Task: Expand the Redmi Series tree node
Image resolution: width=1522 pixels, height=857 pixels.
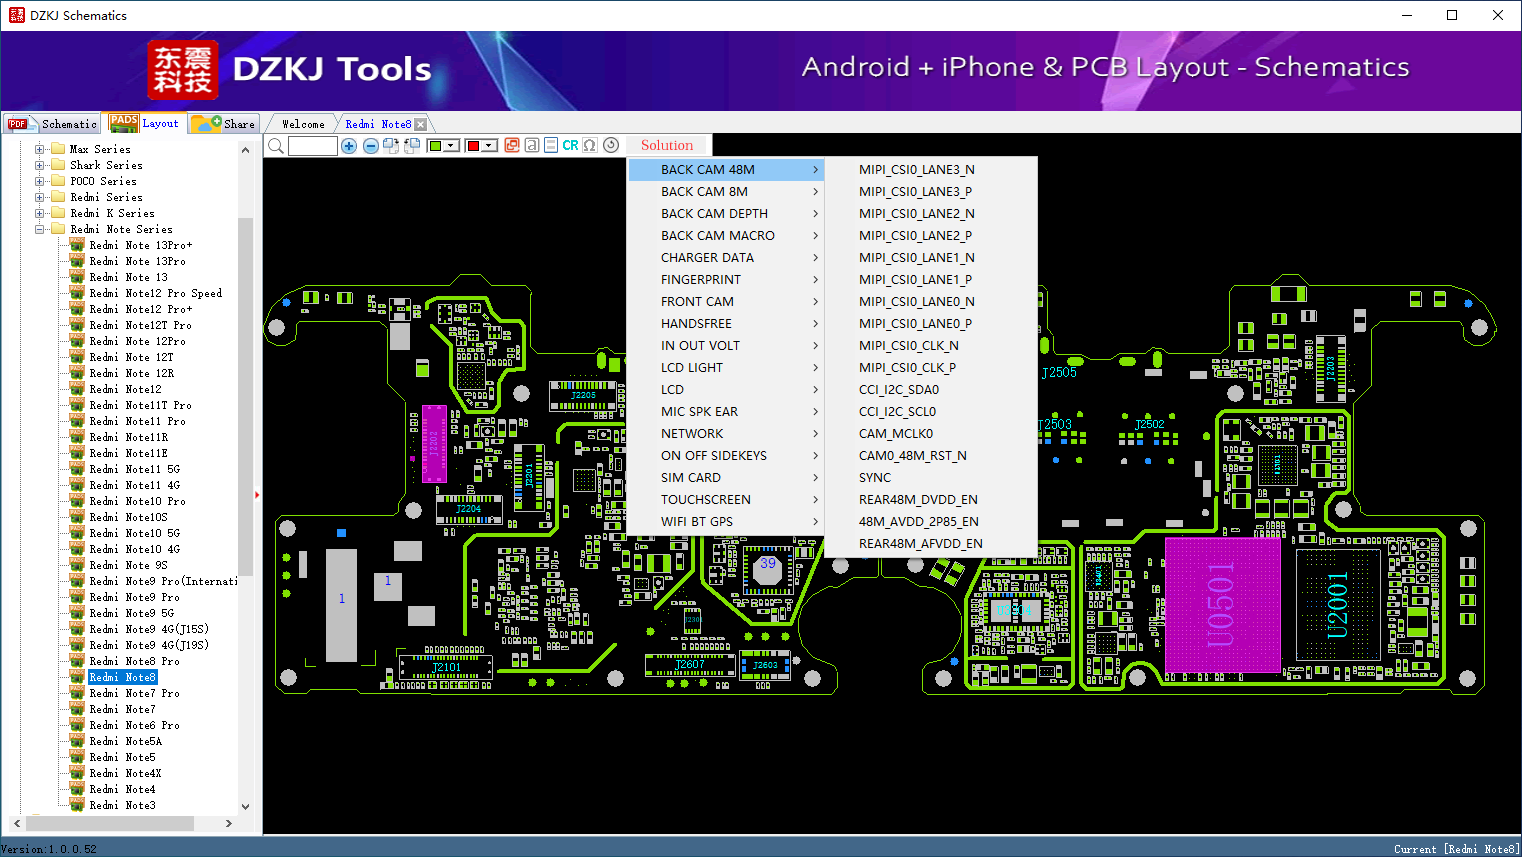Action: click(40, 197)
